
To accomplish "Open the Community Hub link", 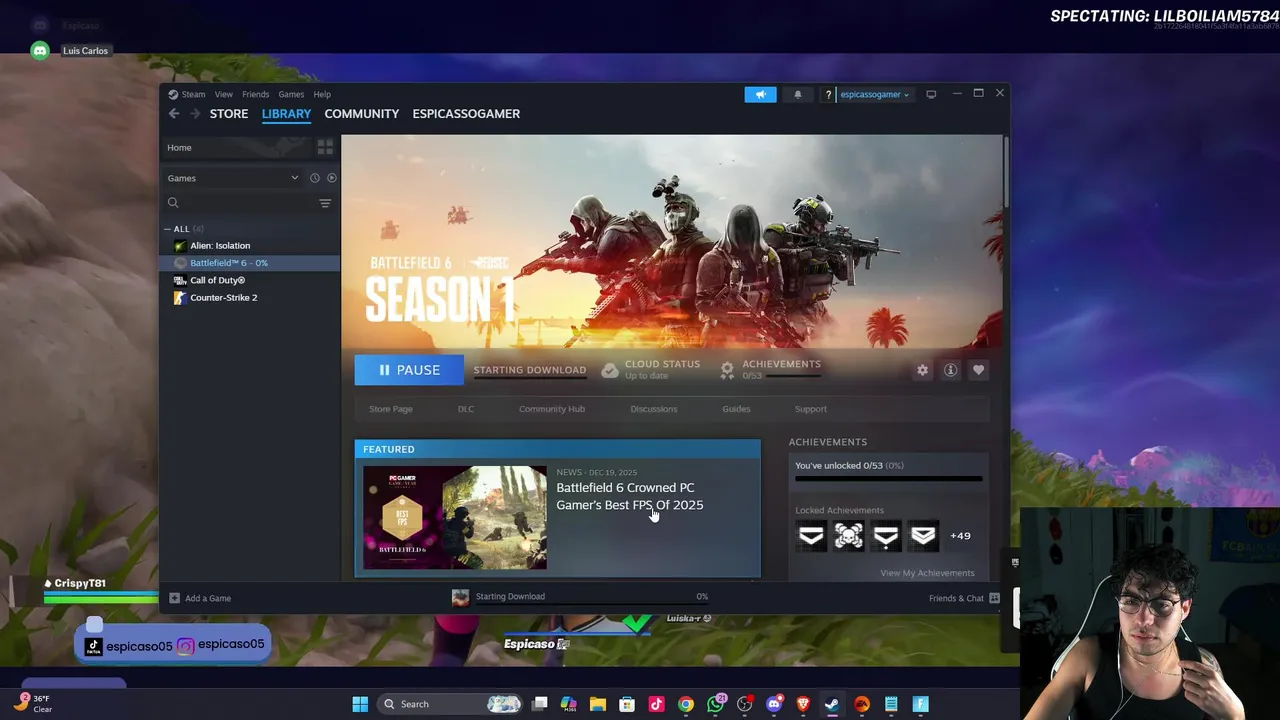I will click(552, 409).
